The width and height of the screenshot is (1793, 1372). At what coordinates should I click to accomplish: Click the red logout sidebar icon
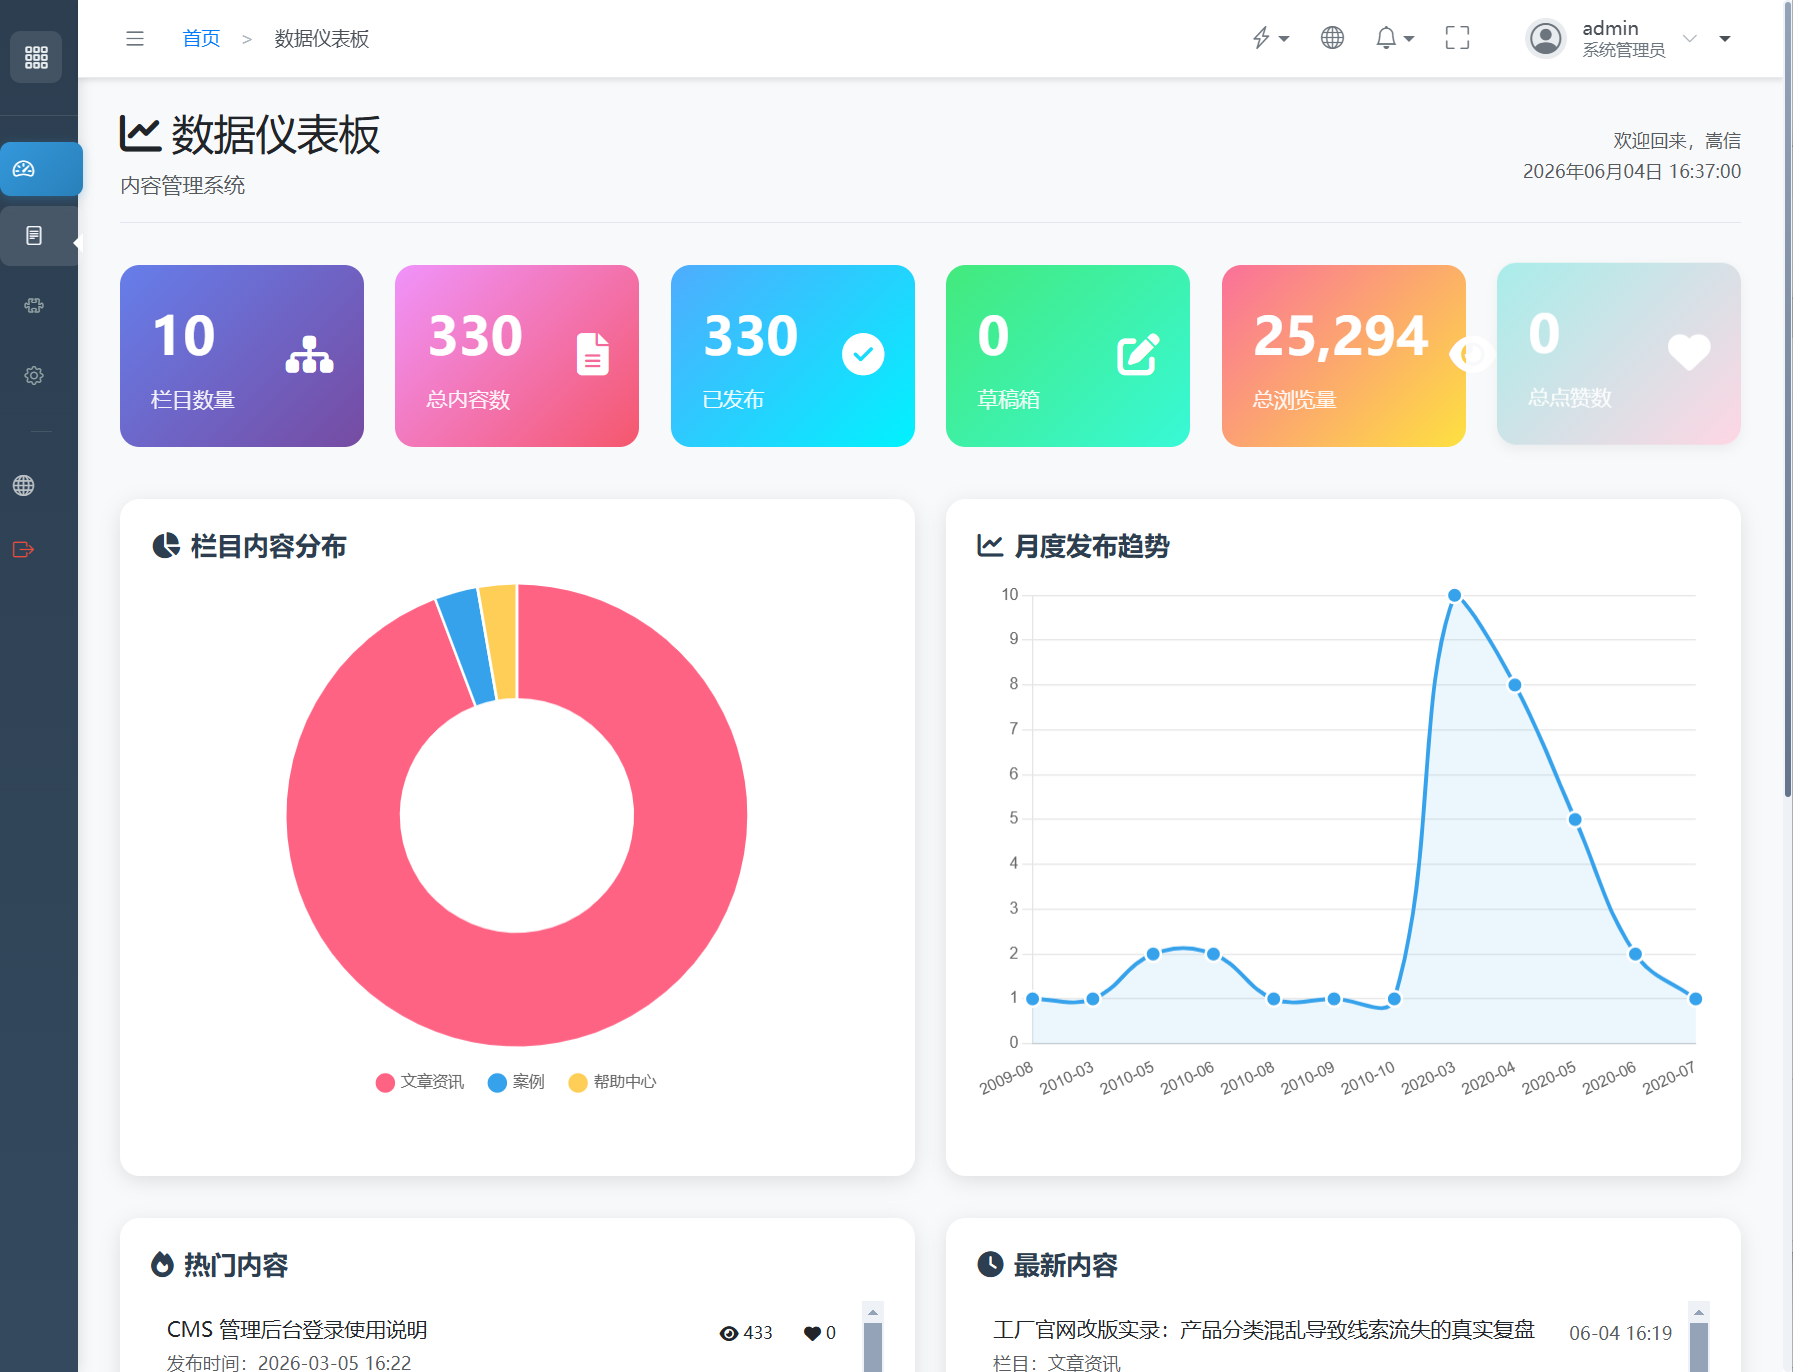[23, 549]
